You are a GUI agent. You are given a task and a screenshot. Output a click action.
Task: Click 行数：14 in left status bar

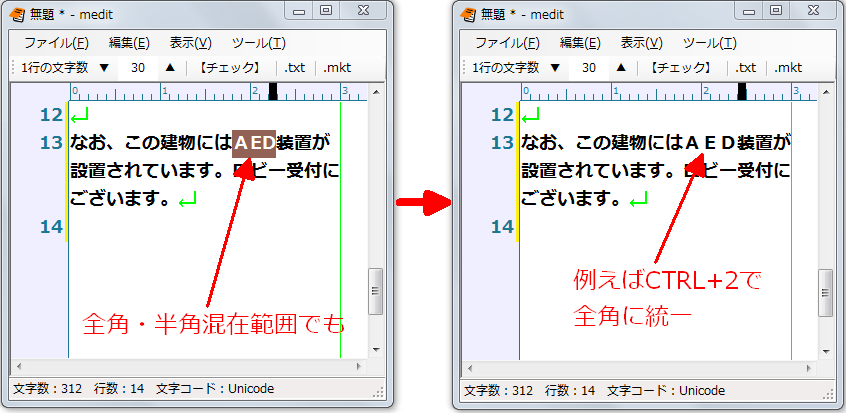(x=119, y=389)
